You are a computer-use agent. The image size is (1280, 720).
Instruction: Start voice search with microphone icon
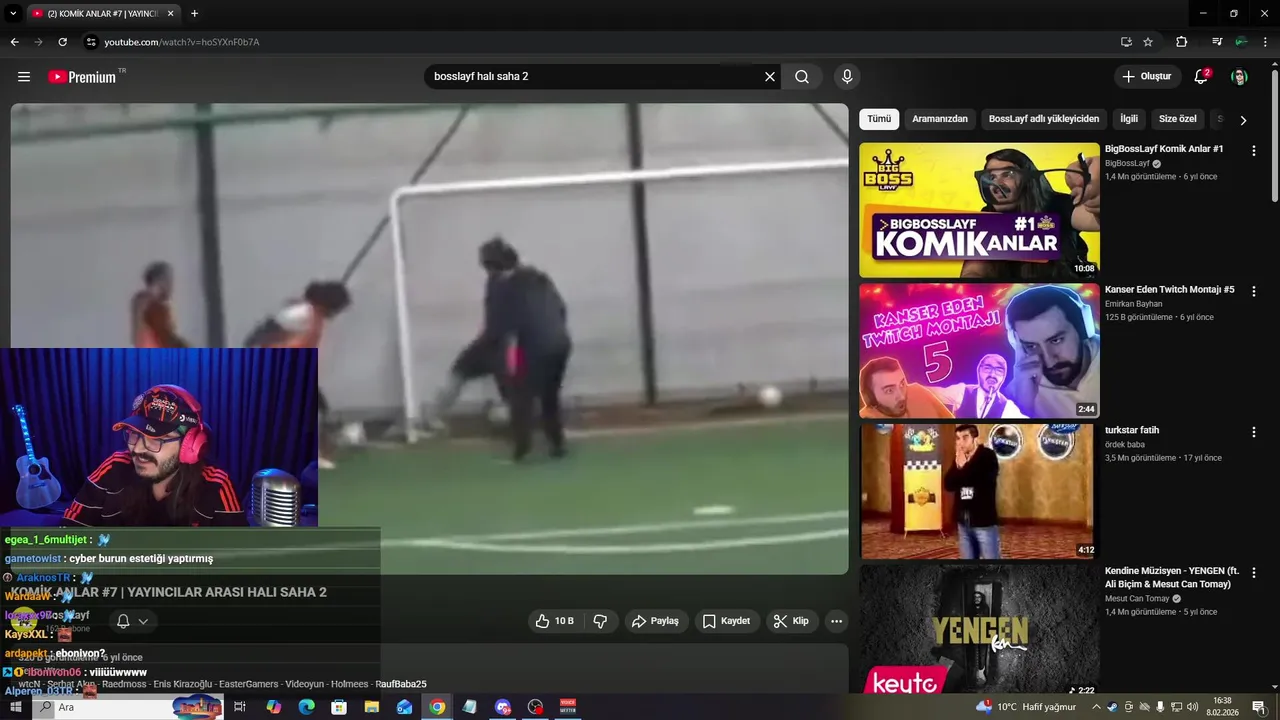pyautogui.click(x=847, y=77)
